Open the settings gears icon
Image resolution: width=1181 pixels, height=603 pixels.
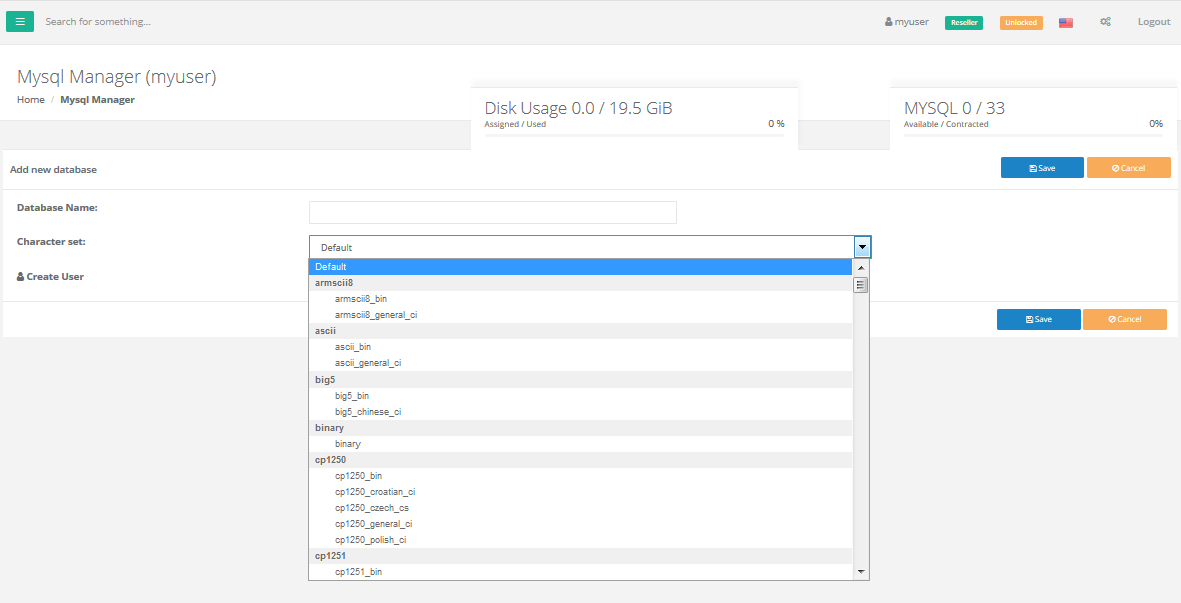tap(1105, 22)
